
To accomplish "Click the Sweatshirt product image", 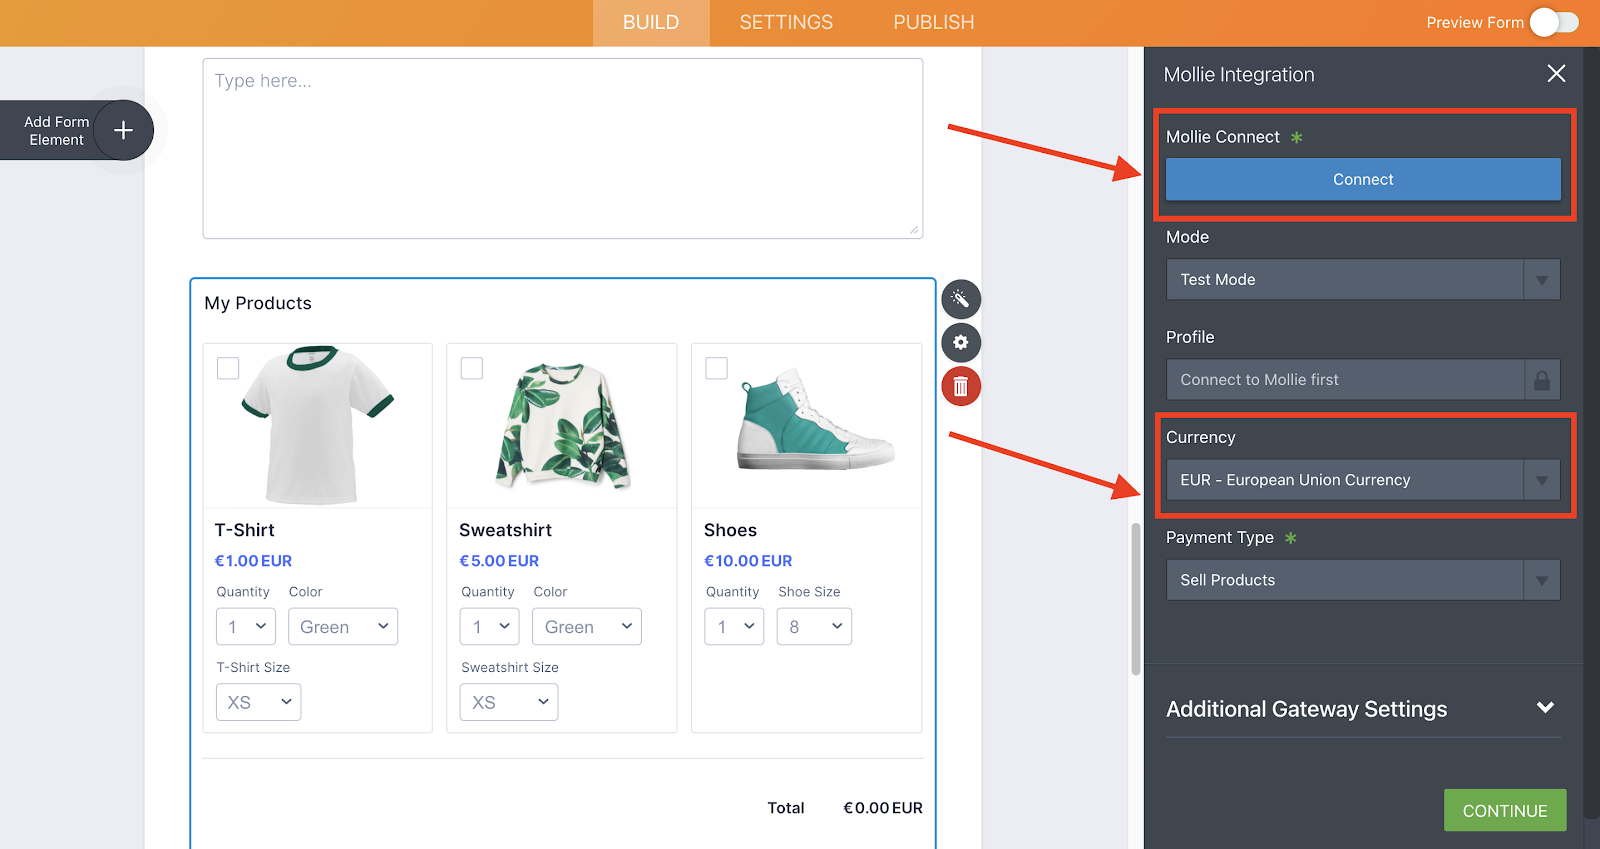I will (x=563, y=427).
